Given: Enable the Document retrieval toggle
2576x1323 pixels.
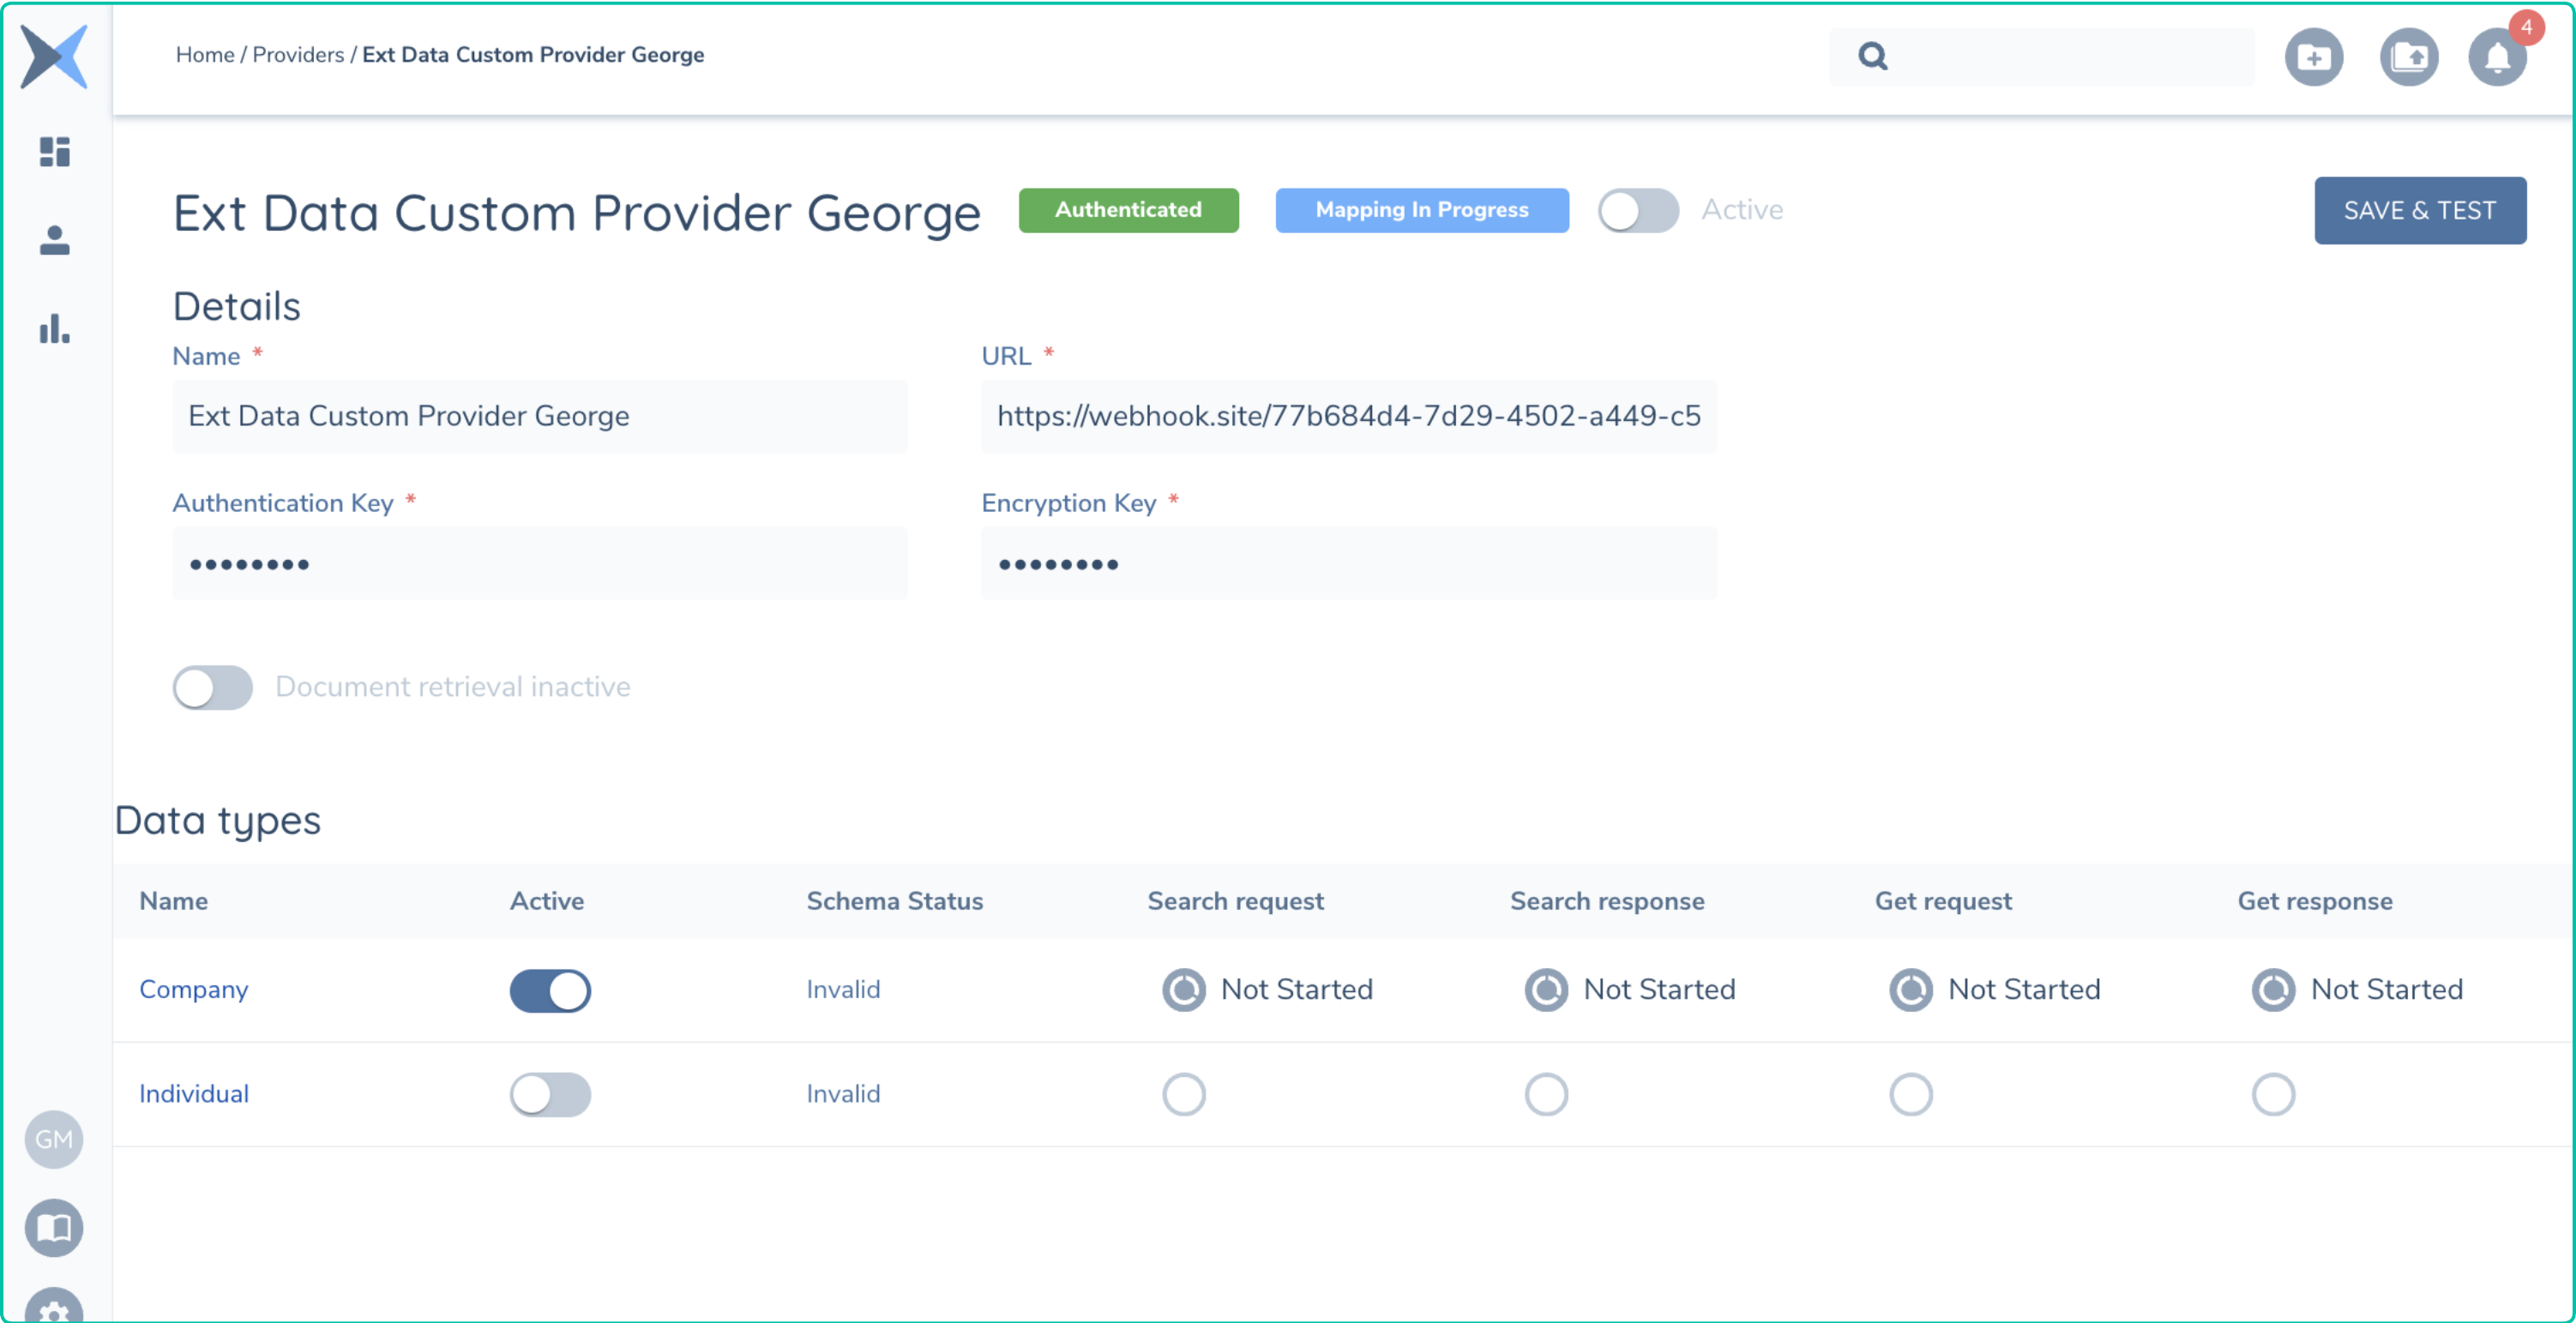Looking at the screenshot, I should click(212, 687).
